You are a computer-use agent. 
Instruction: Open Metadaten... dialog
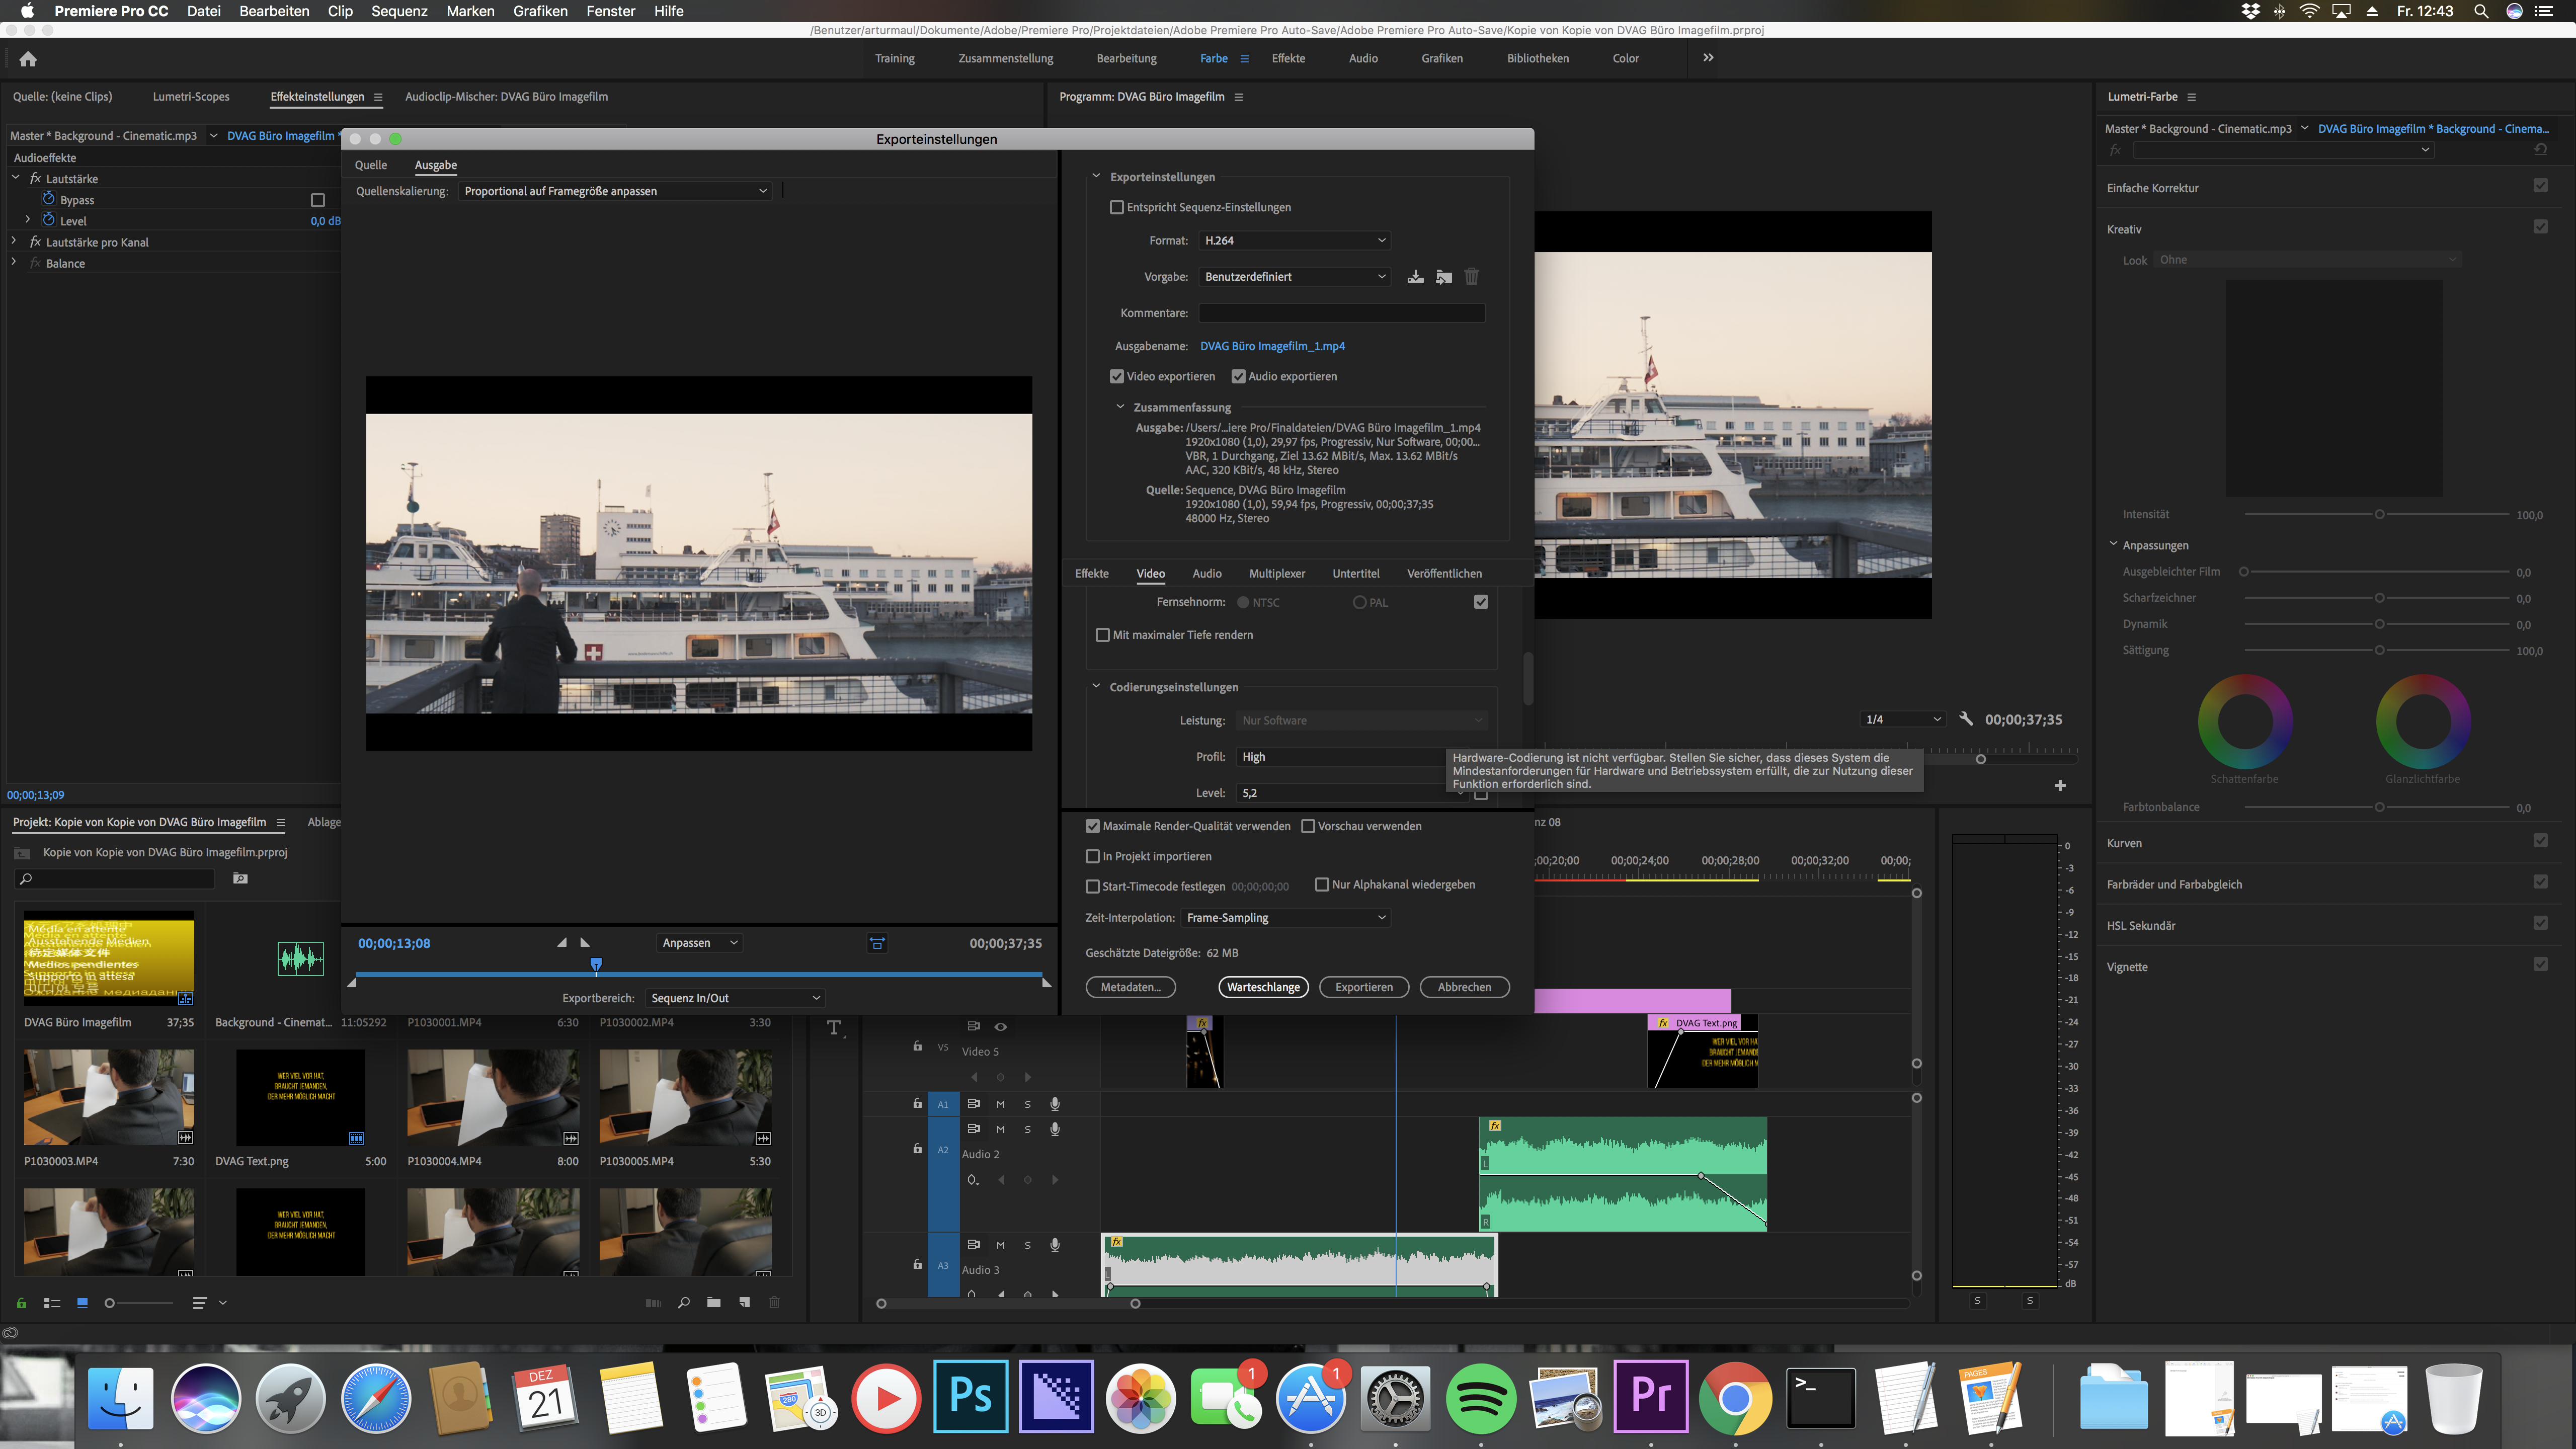click(x=1130, y=987)
